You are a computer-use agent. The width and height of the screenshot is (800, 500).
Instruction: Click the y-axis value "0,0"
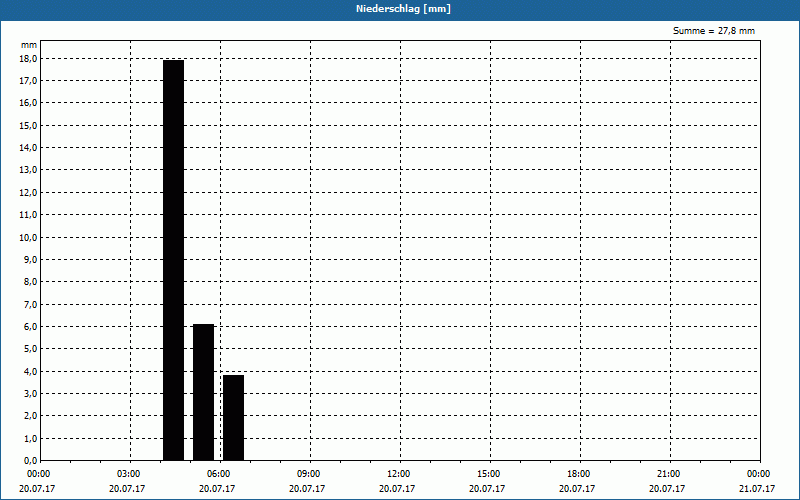(x=31, y=461)
